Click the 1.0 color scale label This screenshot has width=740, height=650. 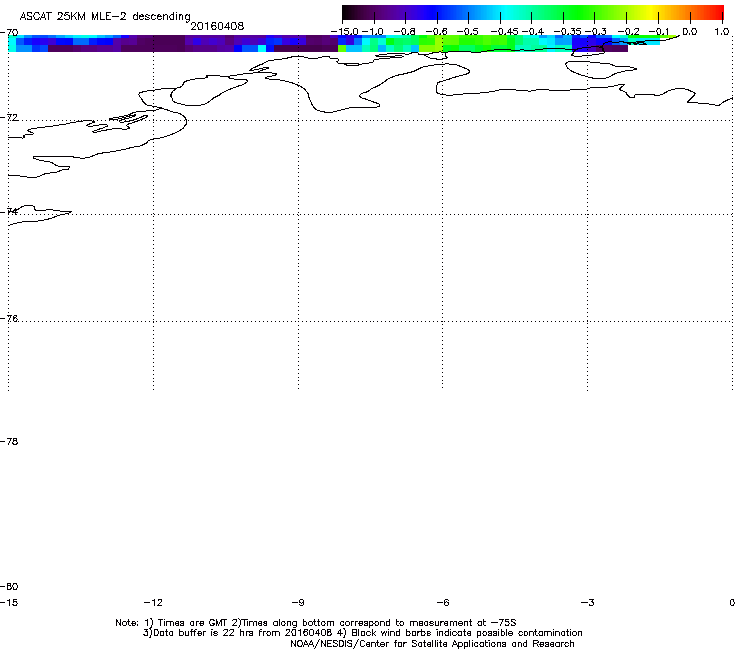coord(721,32)
